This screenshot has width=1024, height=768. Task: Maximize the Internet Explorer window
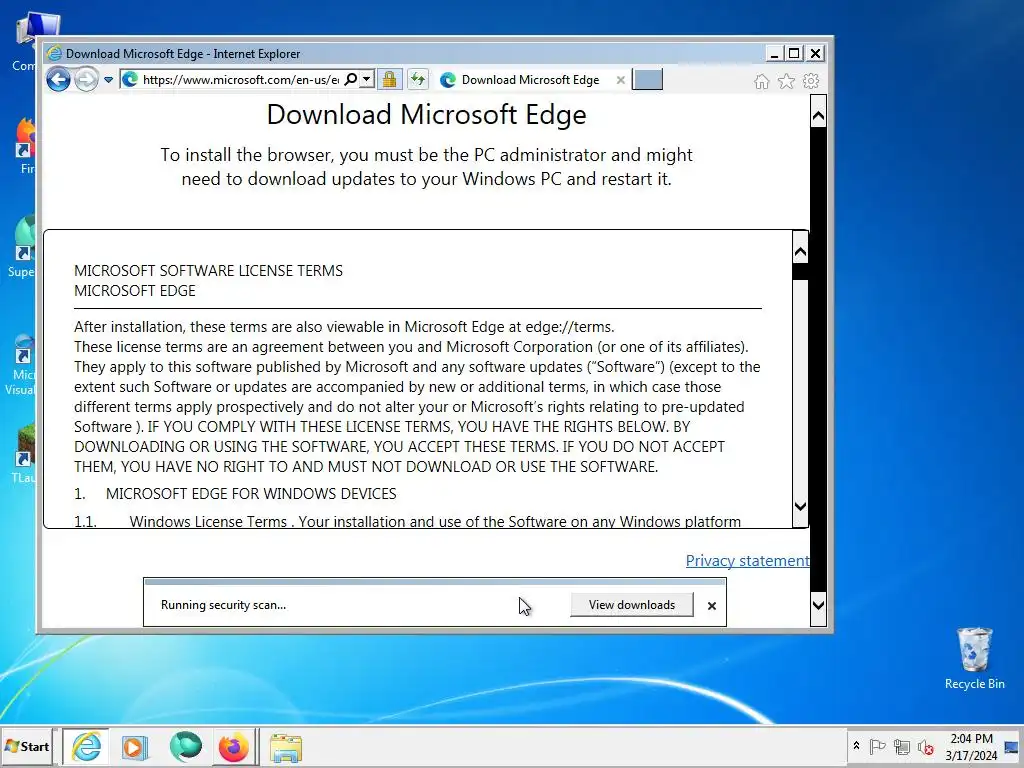794,54
